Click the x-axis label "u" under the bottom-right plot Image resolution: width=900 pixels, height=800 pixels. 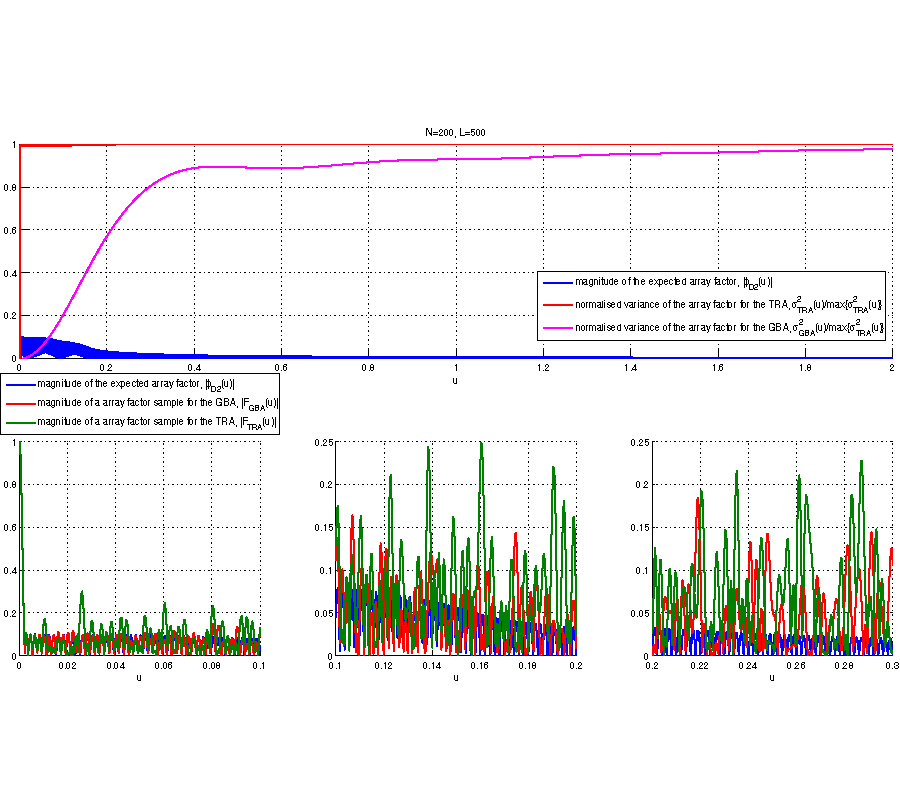(771, 677)
